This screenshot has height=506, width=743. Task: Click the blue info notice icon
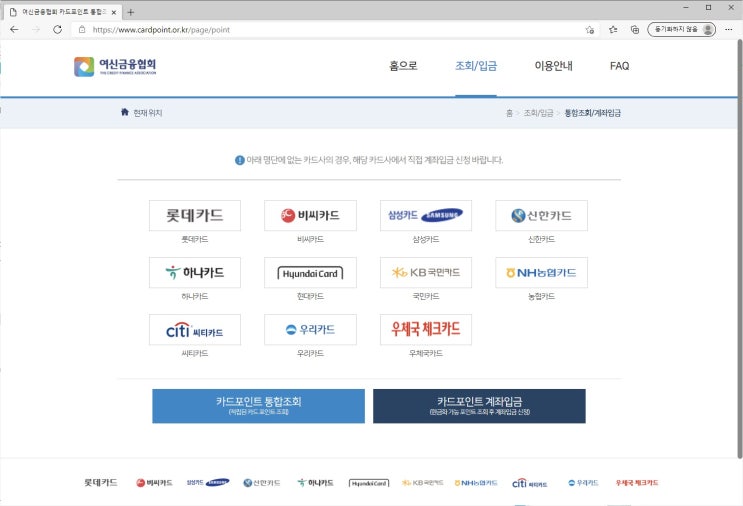tap(240, 160)
